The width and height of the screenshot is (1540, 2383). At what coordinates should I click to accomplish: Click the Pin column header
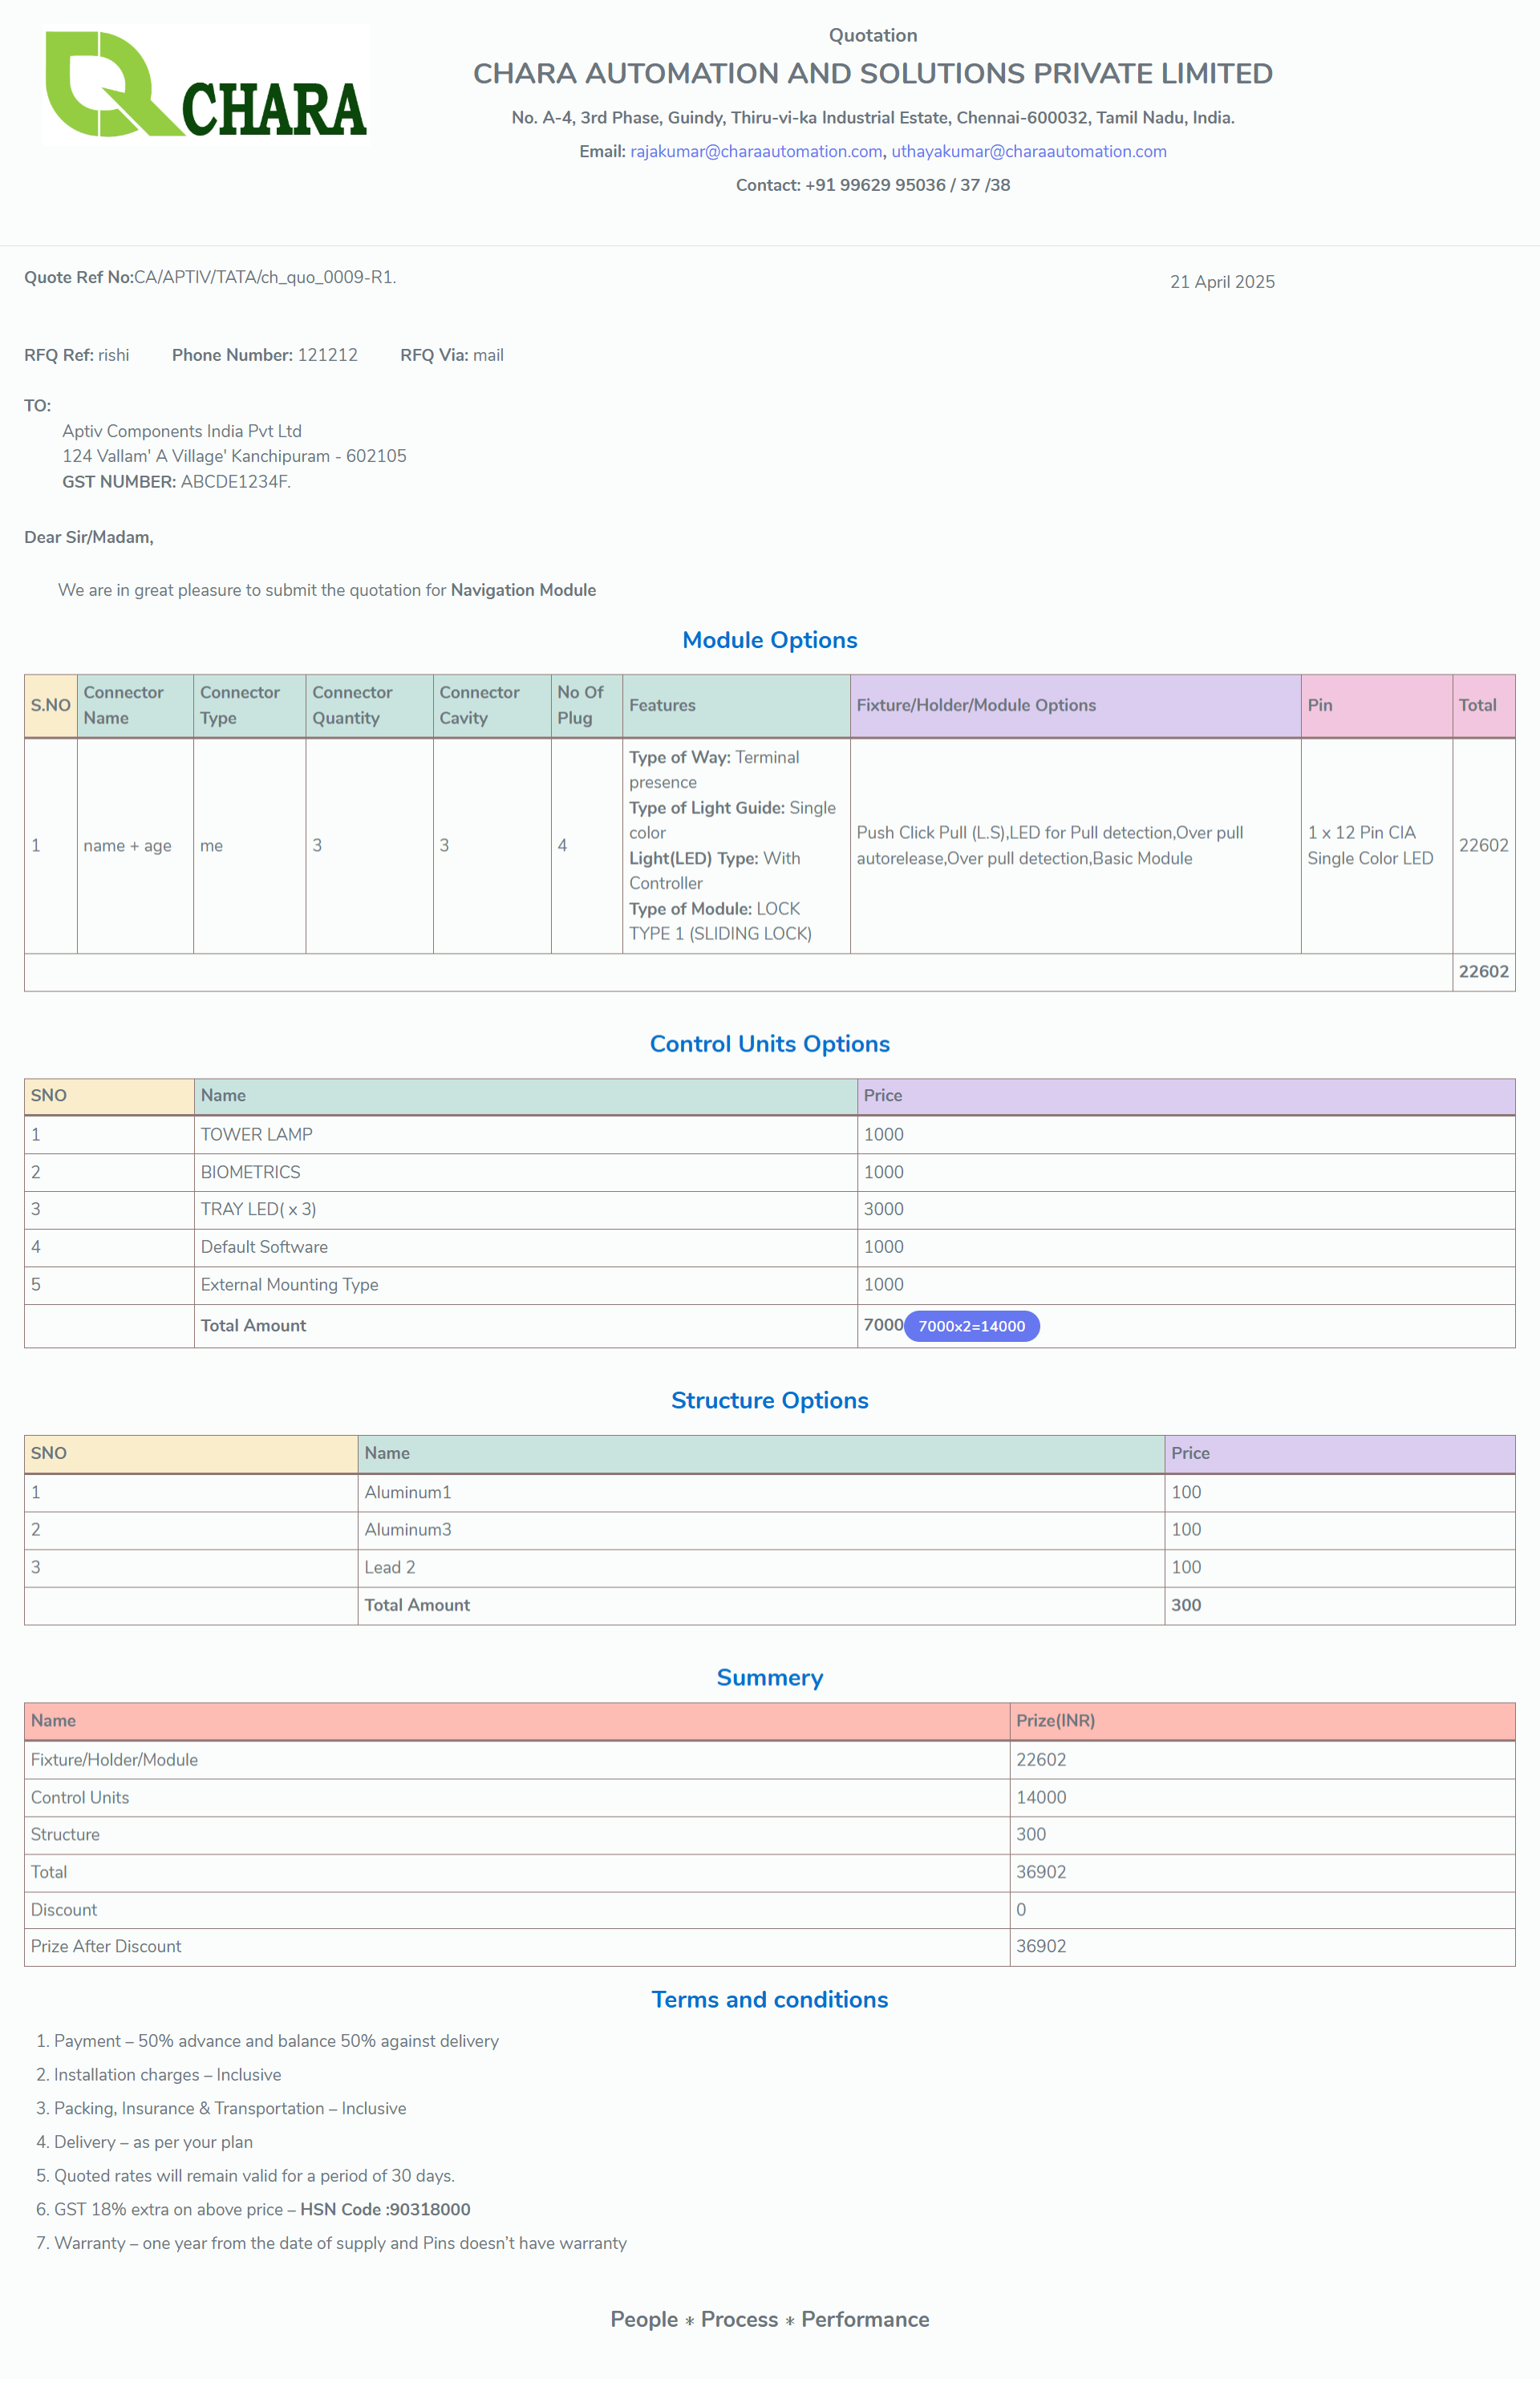1319,705
